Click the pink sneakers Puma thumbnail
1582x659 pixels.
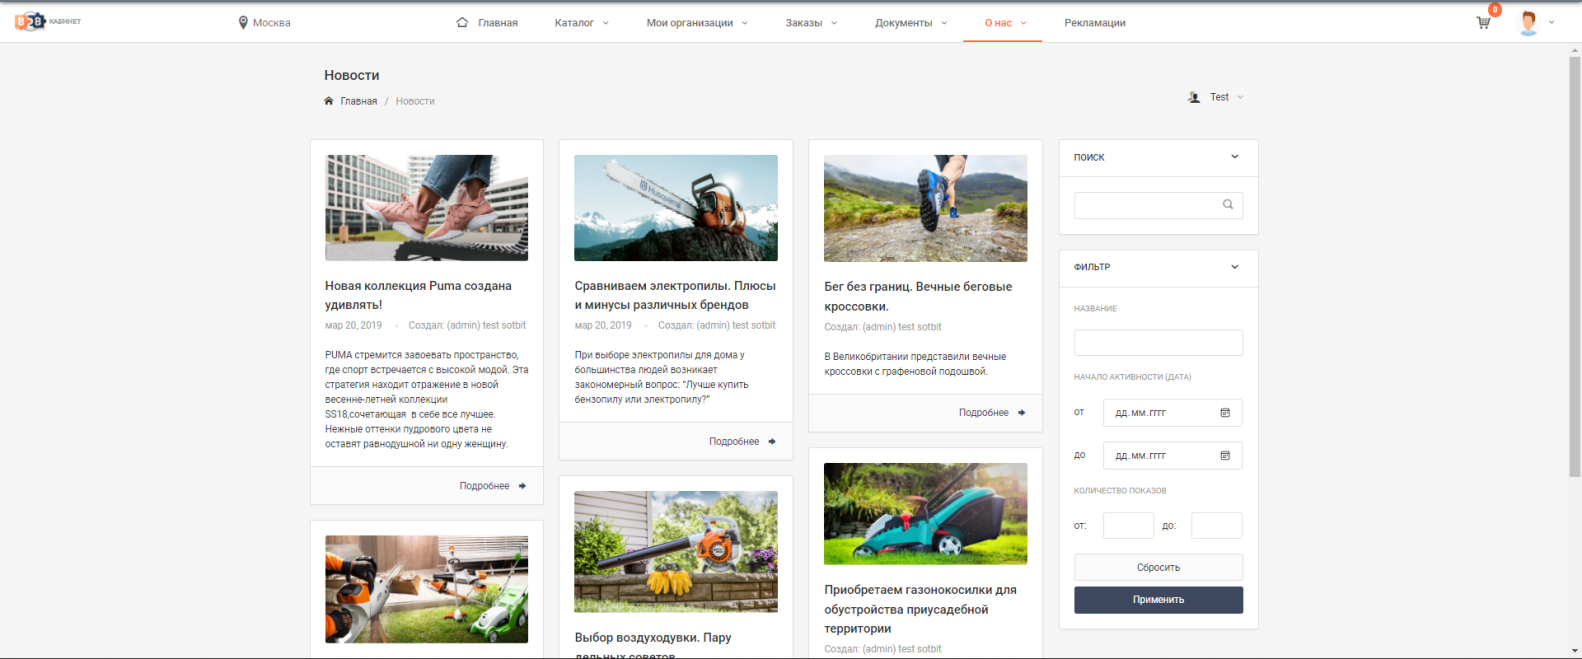pos(426,208)
